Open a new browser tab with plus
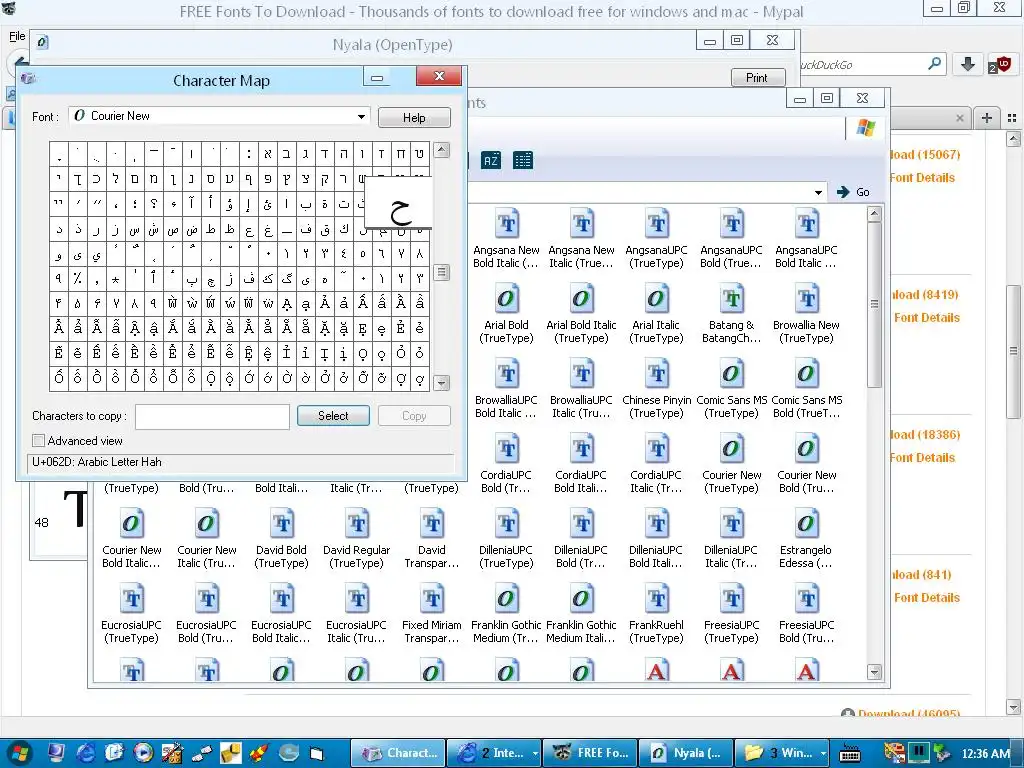 point(987,118)
